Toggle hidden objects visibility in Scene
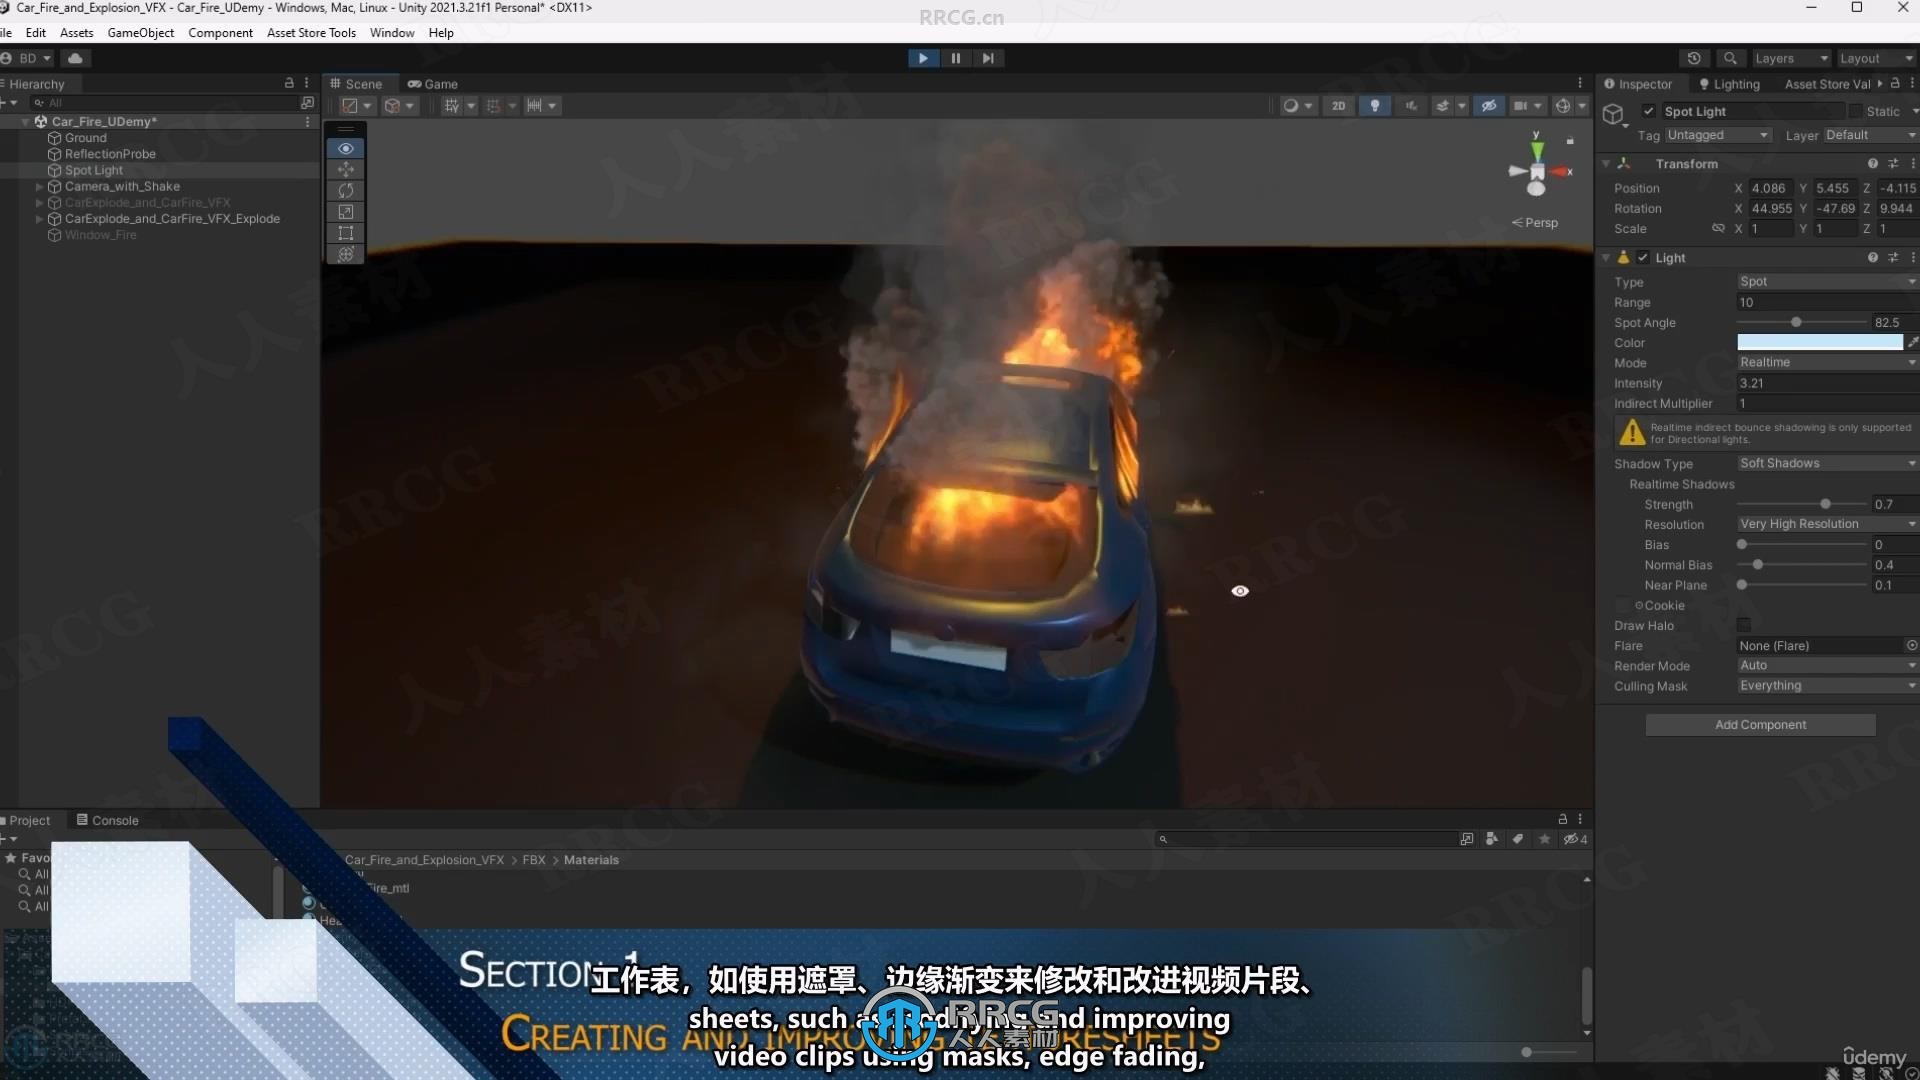1920x1080 pixels. click(x=1489, y=106)
